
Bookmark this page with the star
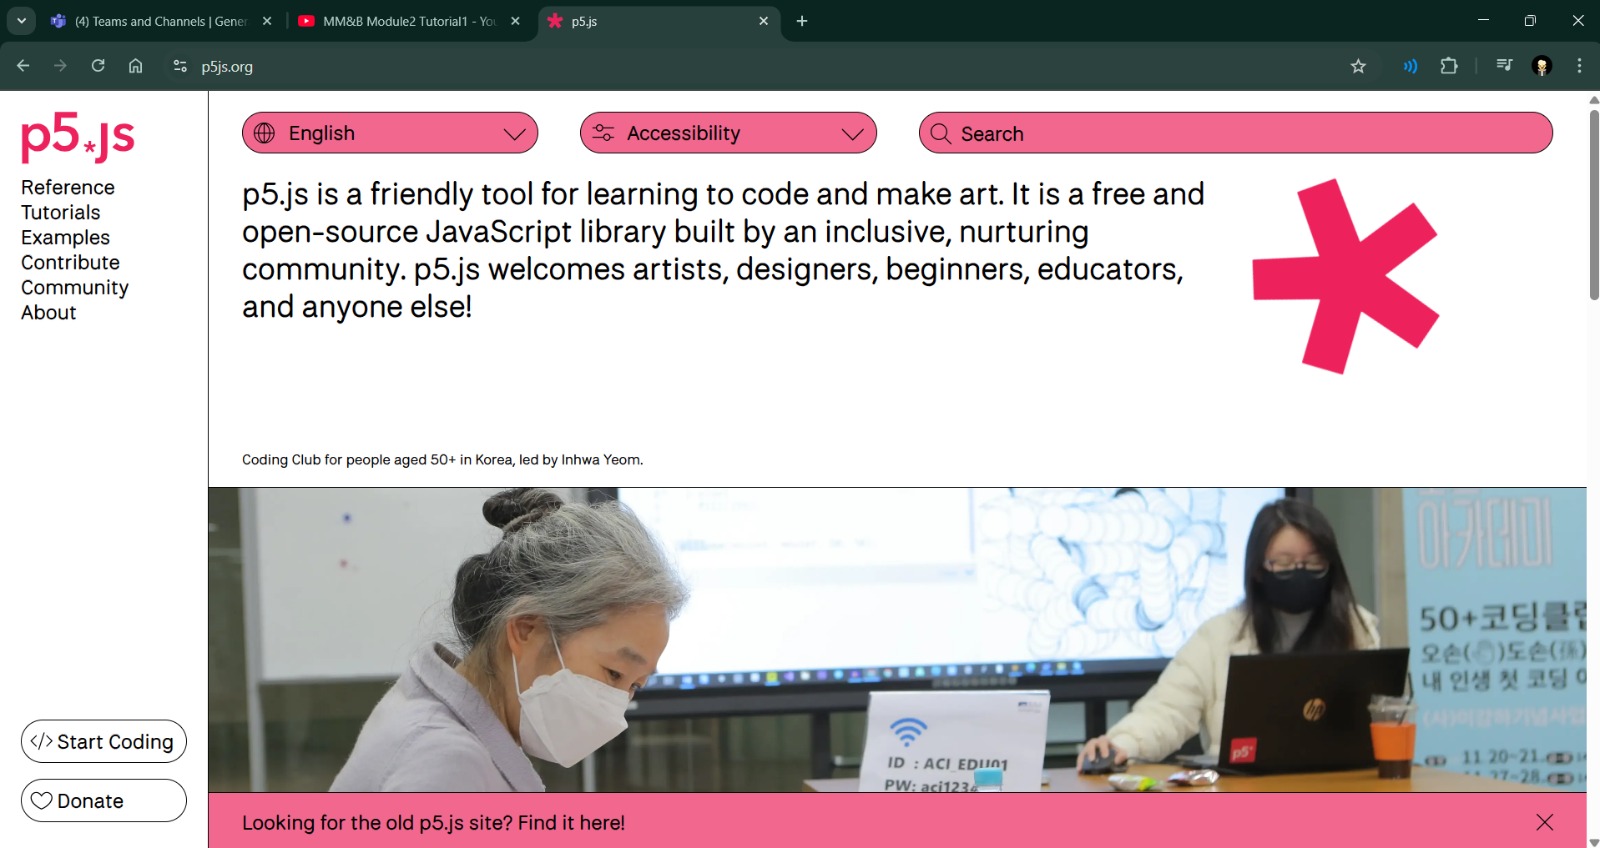coord(1358,66)
